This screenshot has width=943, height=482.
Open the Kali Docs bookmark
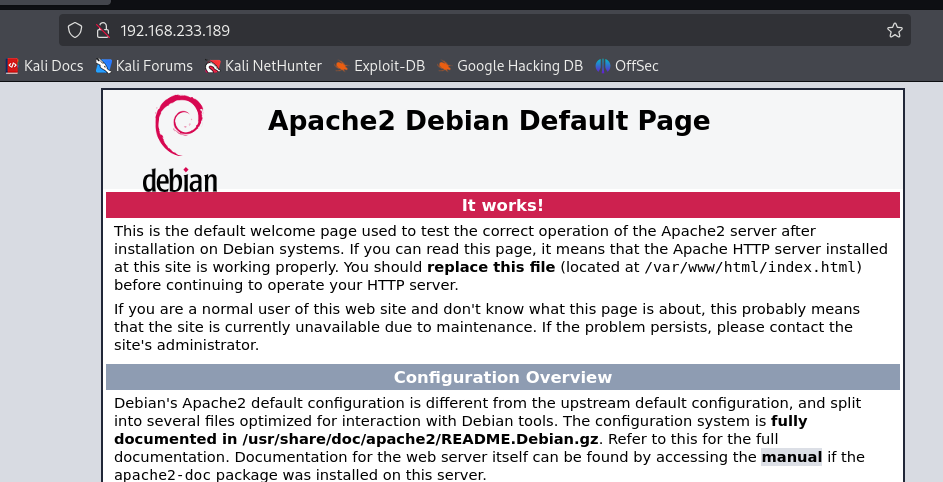[x=44, y=66]
